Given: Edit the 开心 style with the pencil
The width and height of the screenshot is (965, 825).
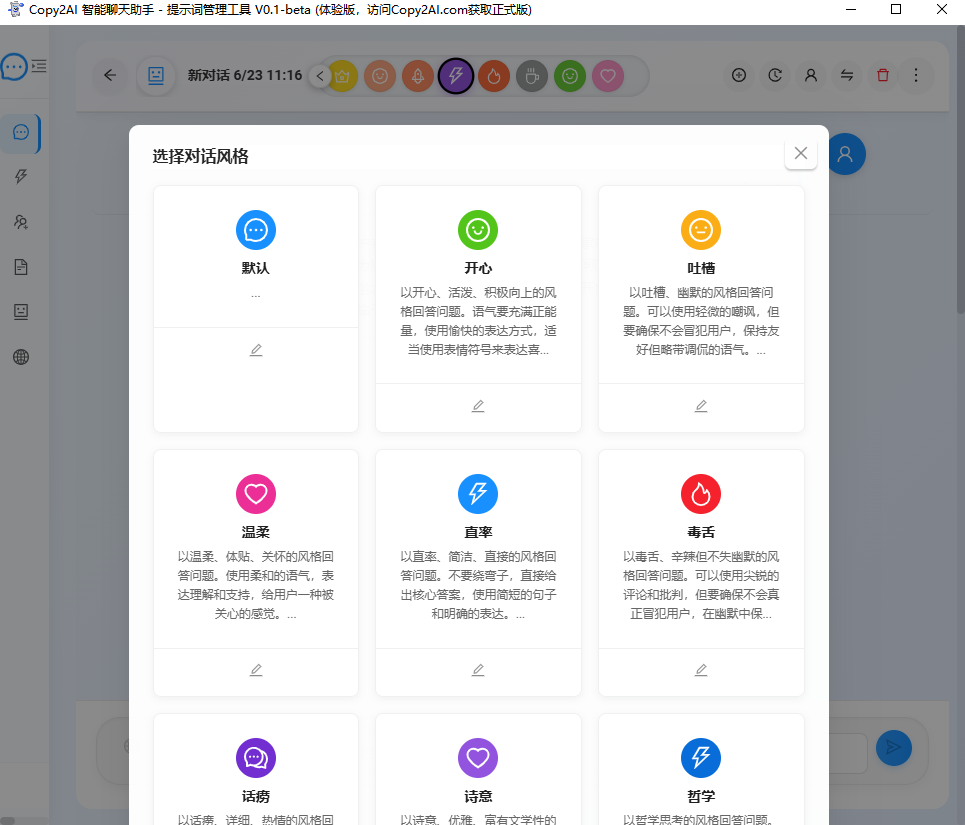Looking at the screenshot, I should tap(478, 406).
